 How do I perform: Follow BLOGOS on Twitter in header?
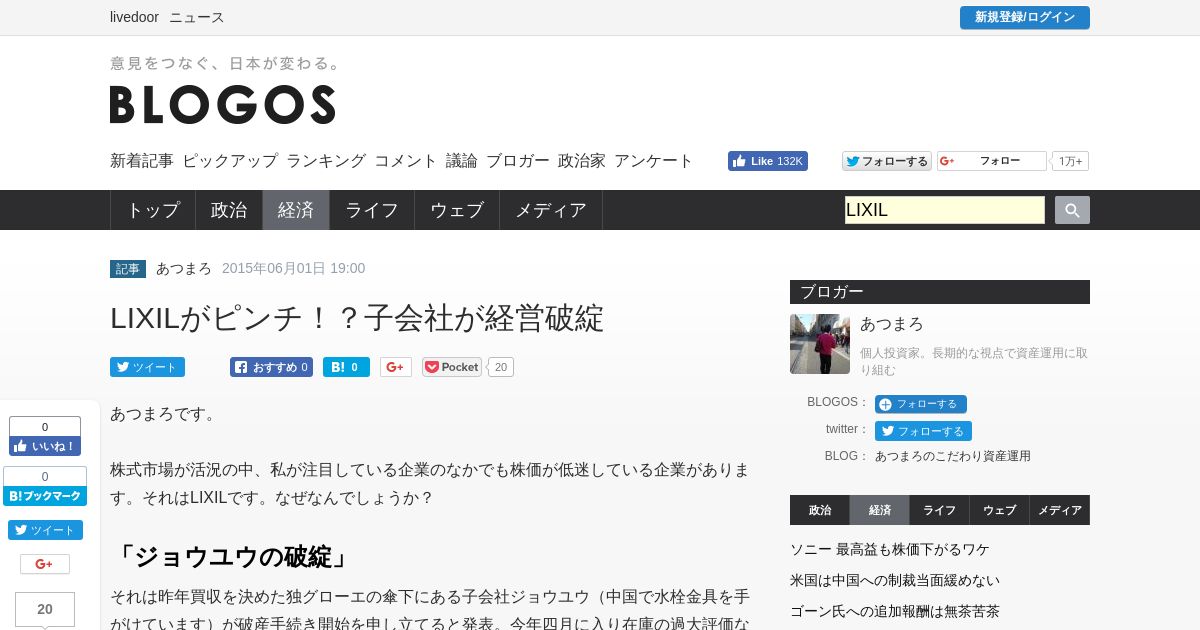[x=887, y=161]
